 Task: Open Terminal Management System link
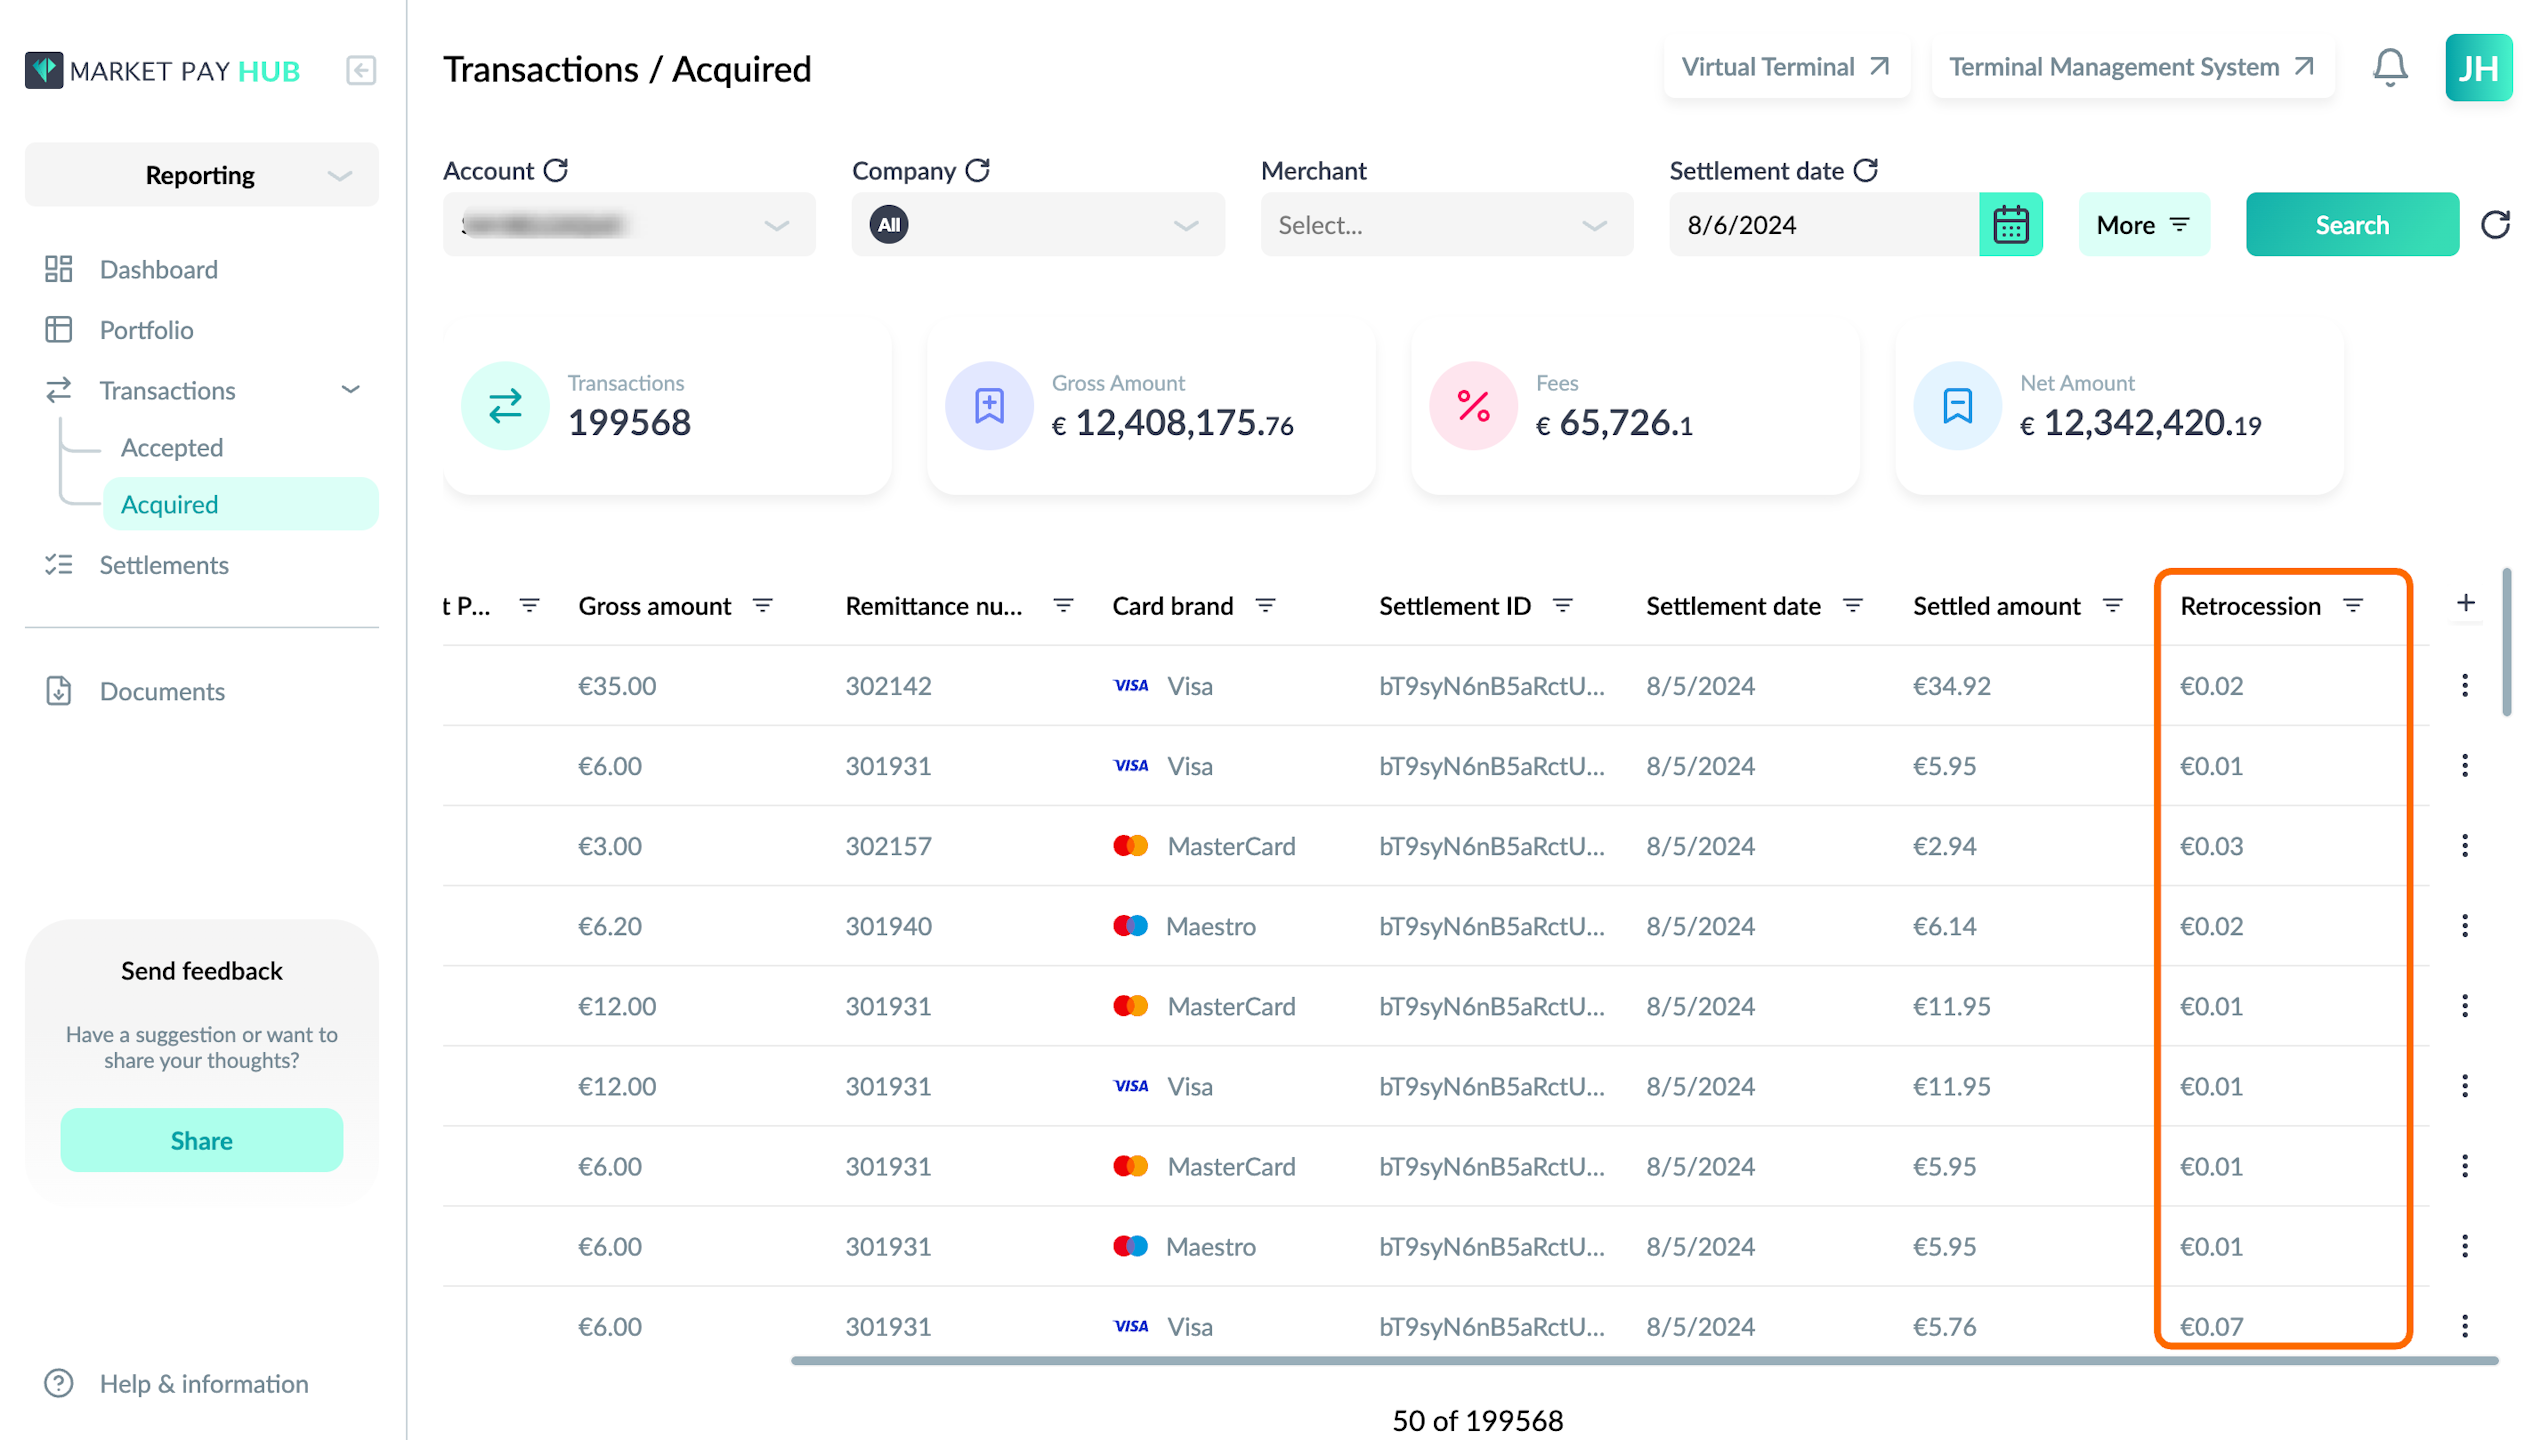[x=2131, y=67]
